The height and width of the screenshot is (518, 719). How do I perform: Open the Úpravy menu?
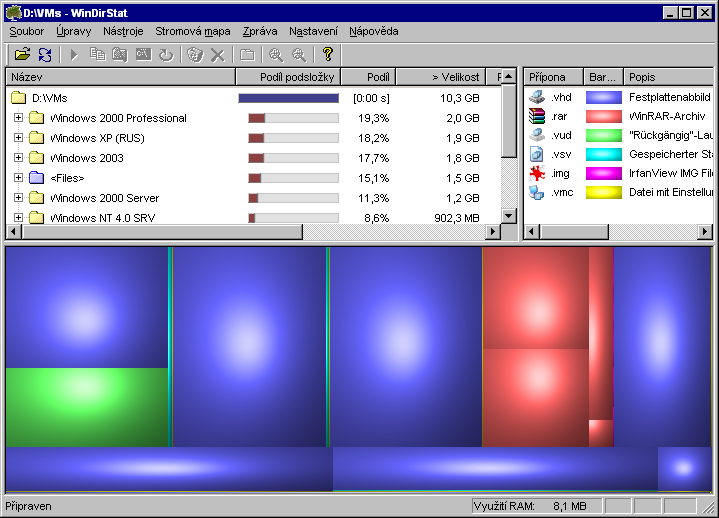(x=74, y=31)
